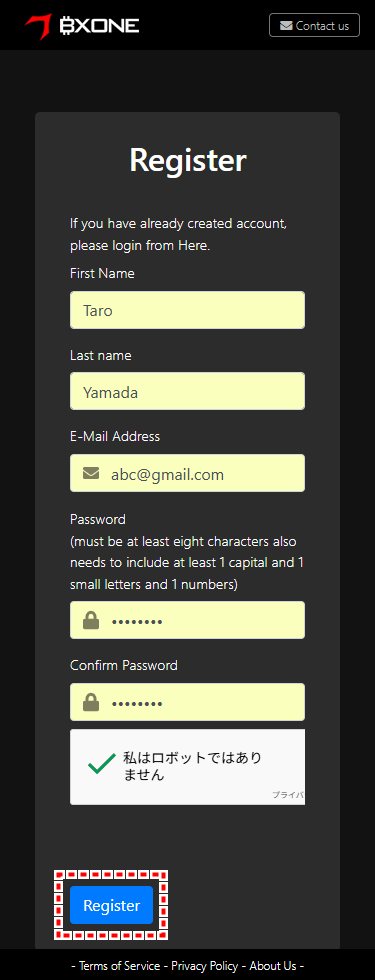Screen dimensions: 375x980
Task: Open the Privacy Policy footer link
Action: pos(204,966)
